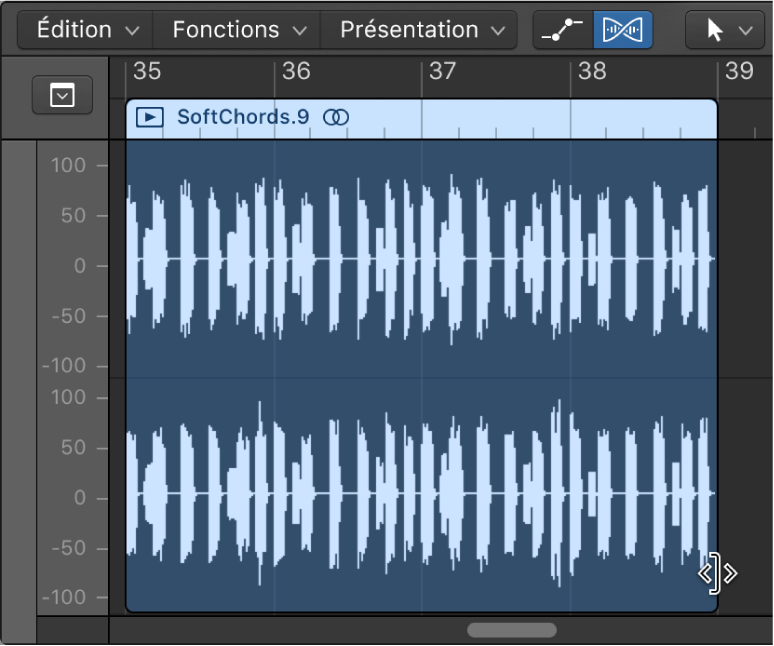This screenshot has height=646, width=774.
Task: Click bar 39 on the ruler
Action: tap(738, 71)
